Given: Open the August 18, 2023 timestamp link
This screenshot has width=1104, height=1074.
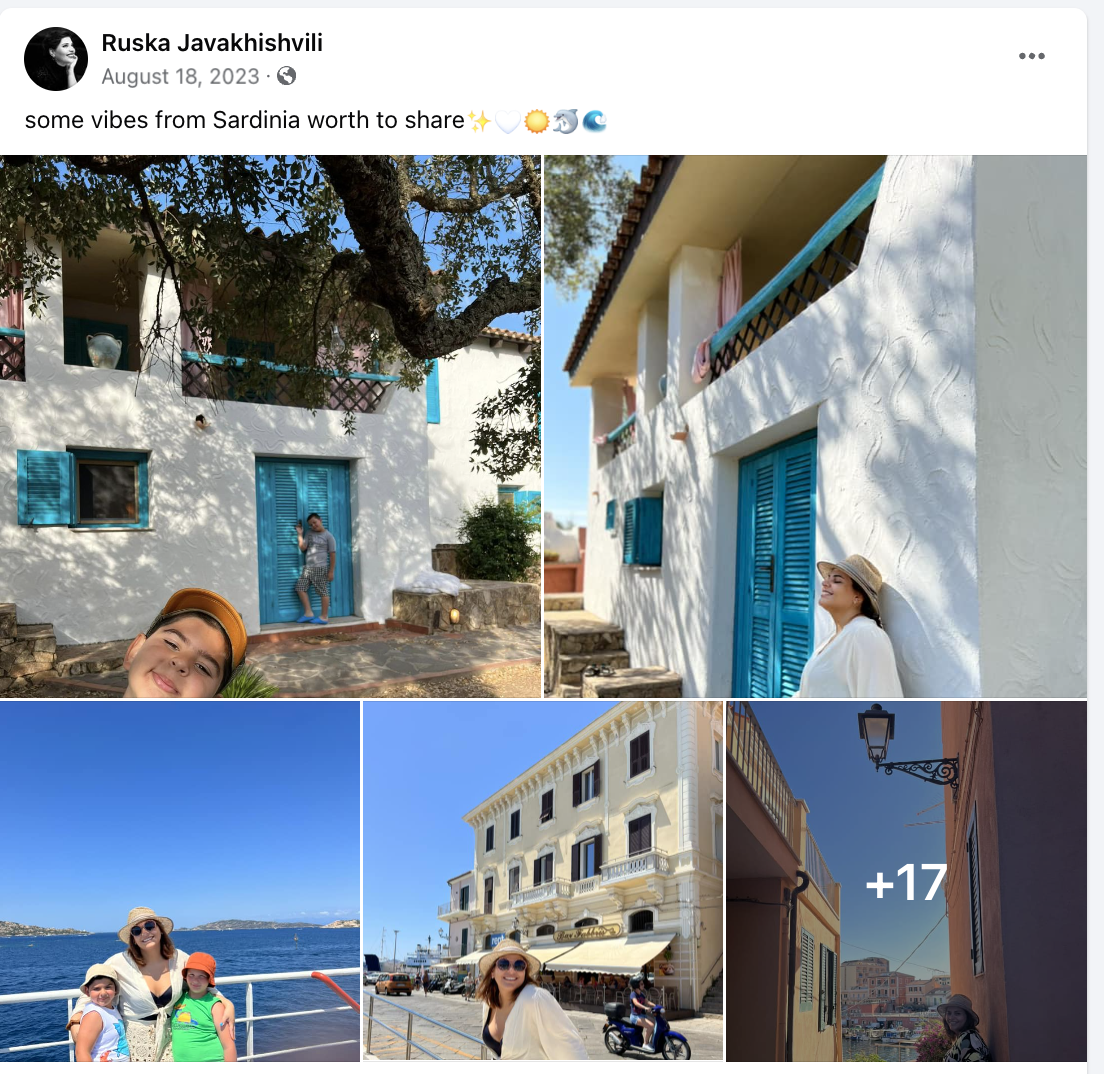Looking at the screenshot, I should pyautogui.click(x=180, y=76).
